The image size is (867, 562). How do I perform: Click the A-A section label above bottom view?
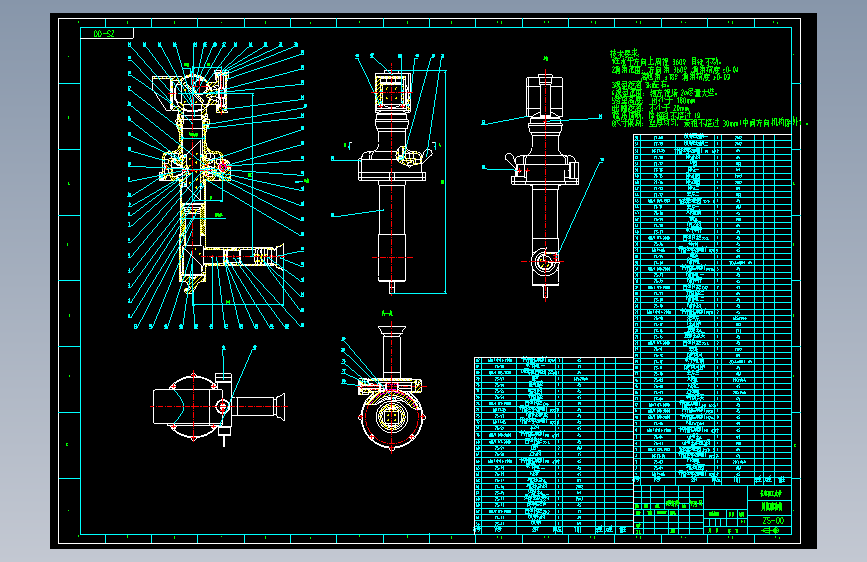(388, 314)
